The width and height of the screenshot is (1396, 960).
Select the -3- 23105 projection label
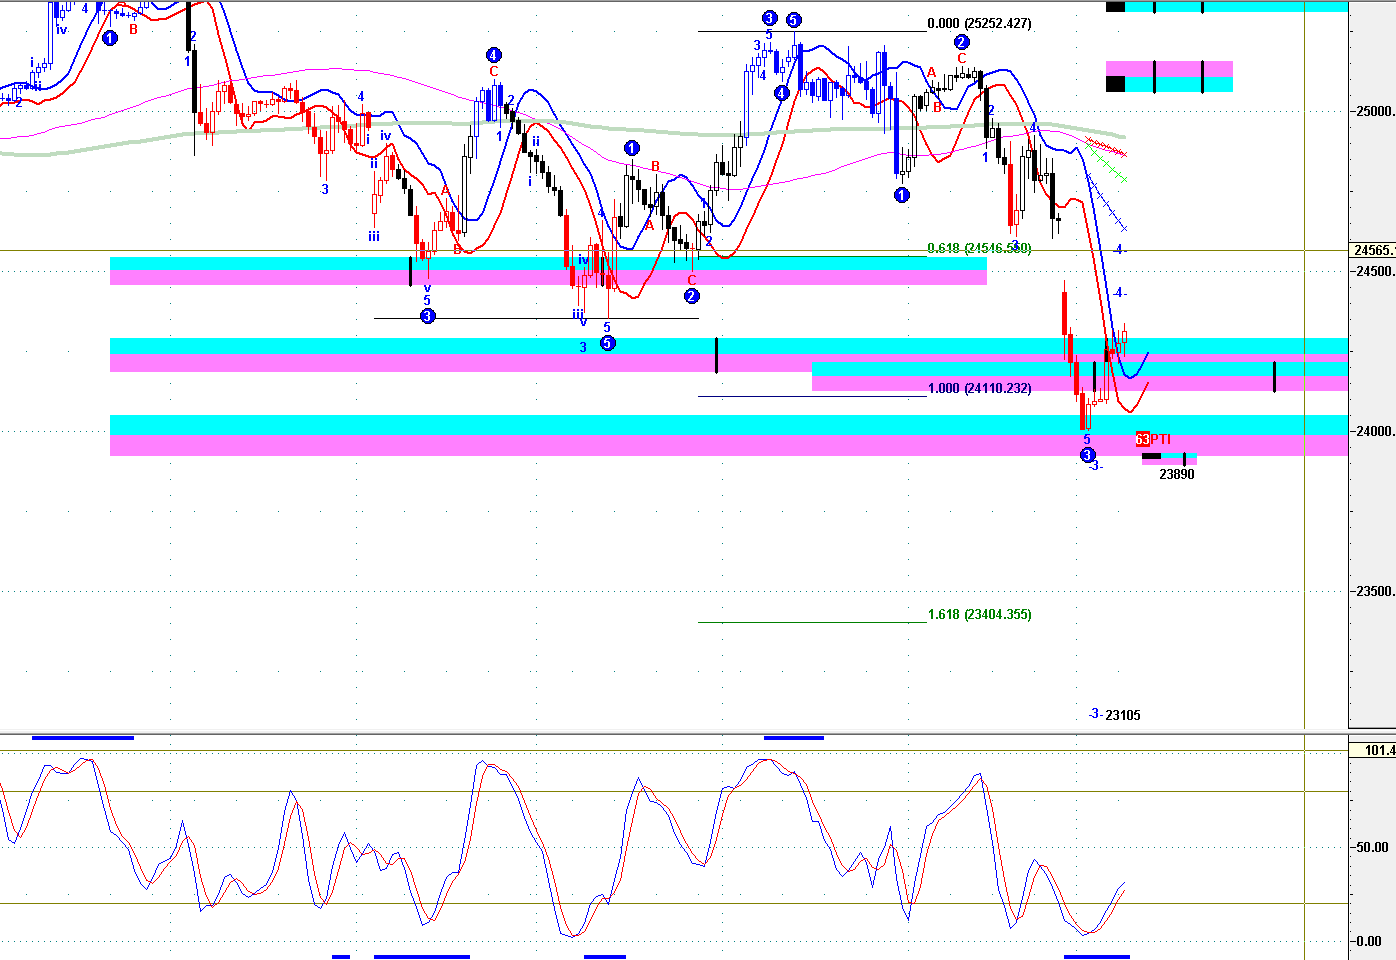click(1114, 714)
